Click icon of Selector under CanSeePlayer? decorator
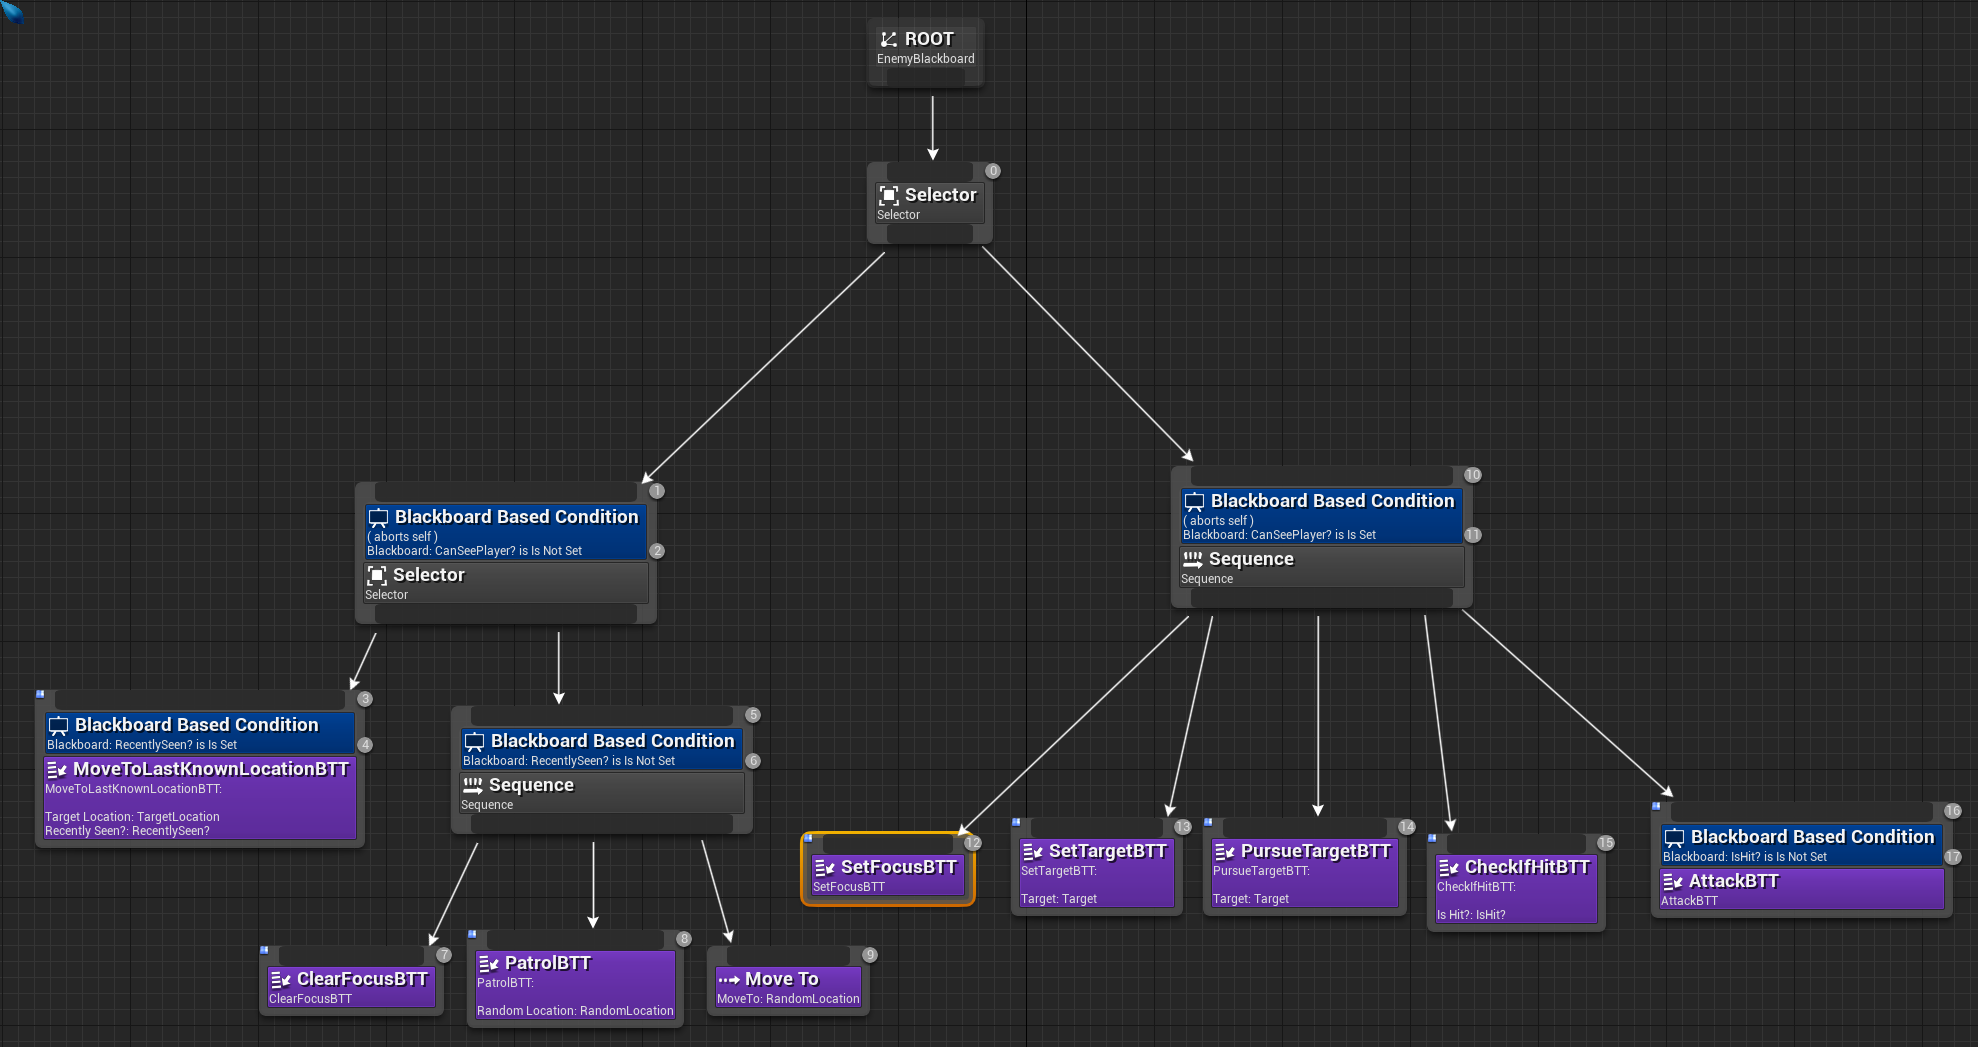 [377, 575]
